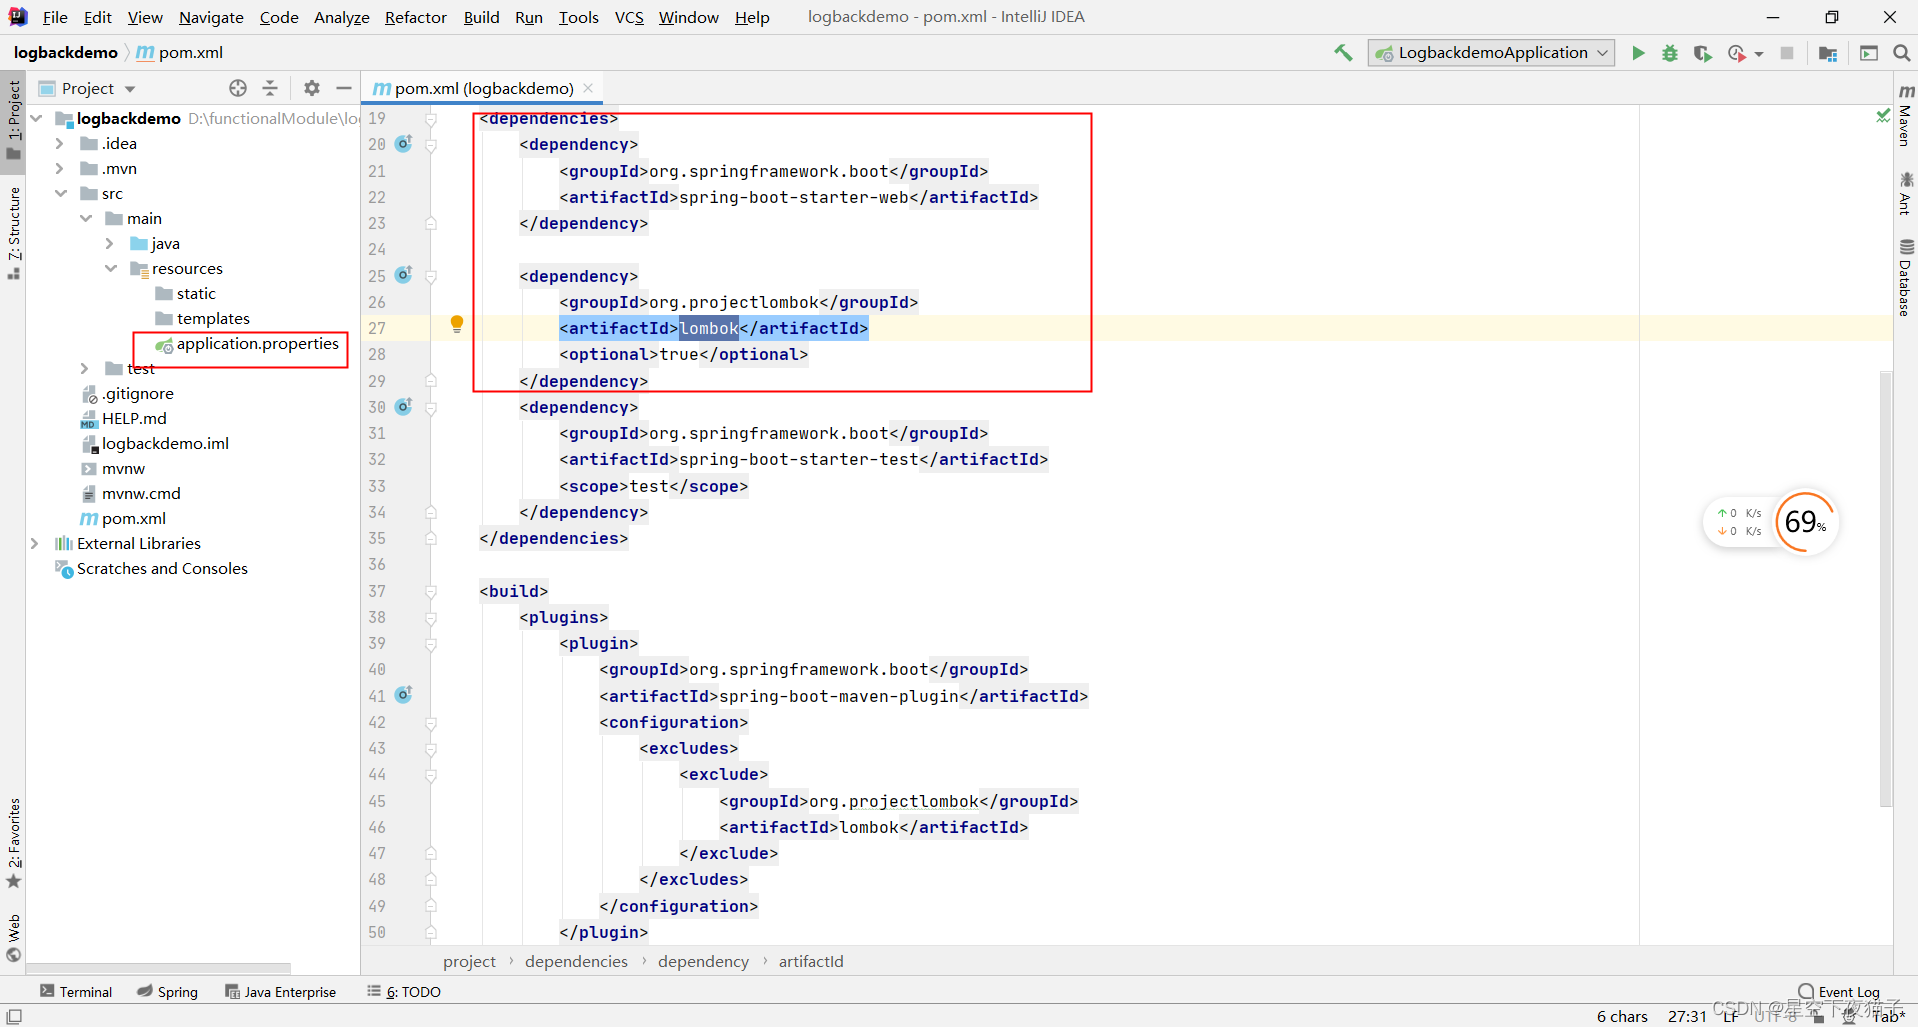1918x1027 pixels.
Task: Expand the .mvn folder
Action: click(x=60, y=168)
